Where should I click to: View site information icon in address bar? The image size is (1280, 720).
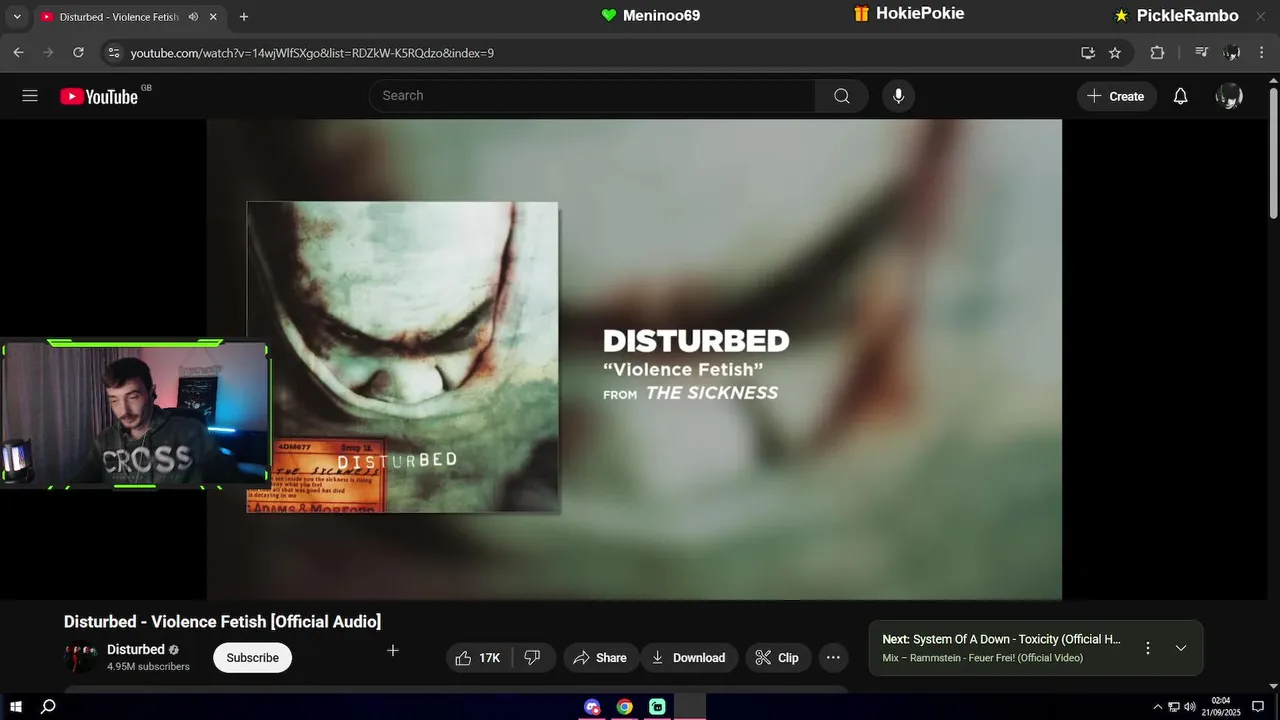point(113,52)
